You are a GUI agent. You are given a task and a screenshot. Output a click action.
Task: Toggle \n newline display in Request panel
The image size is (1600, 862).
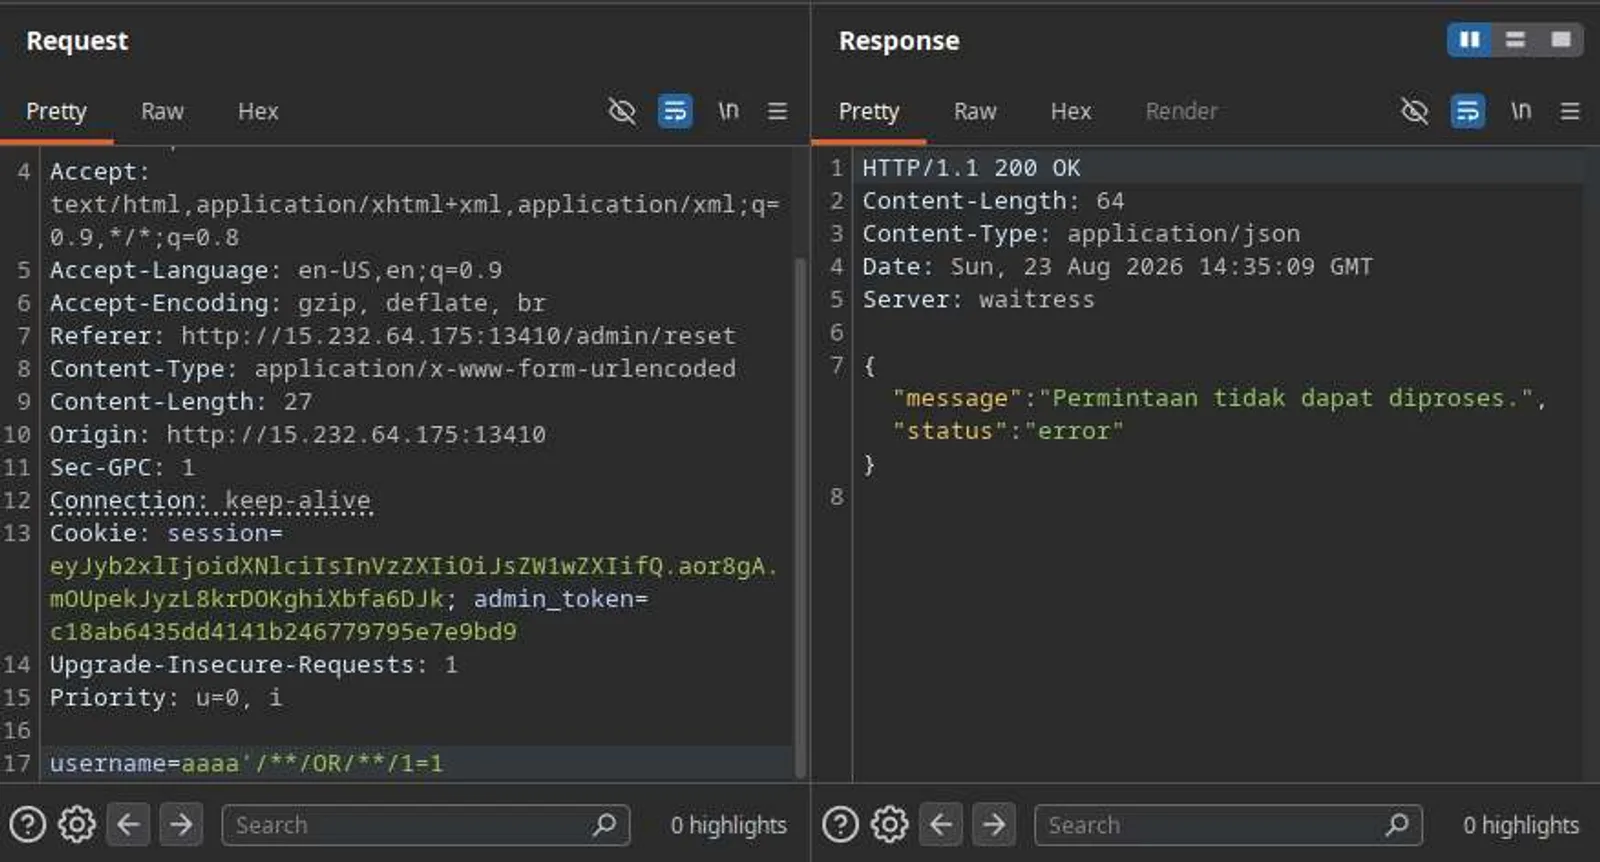tap(728, 111)
